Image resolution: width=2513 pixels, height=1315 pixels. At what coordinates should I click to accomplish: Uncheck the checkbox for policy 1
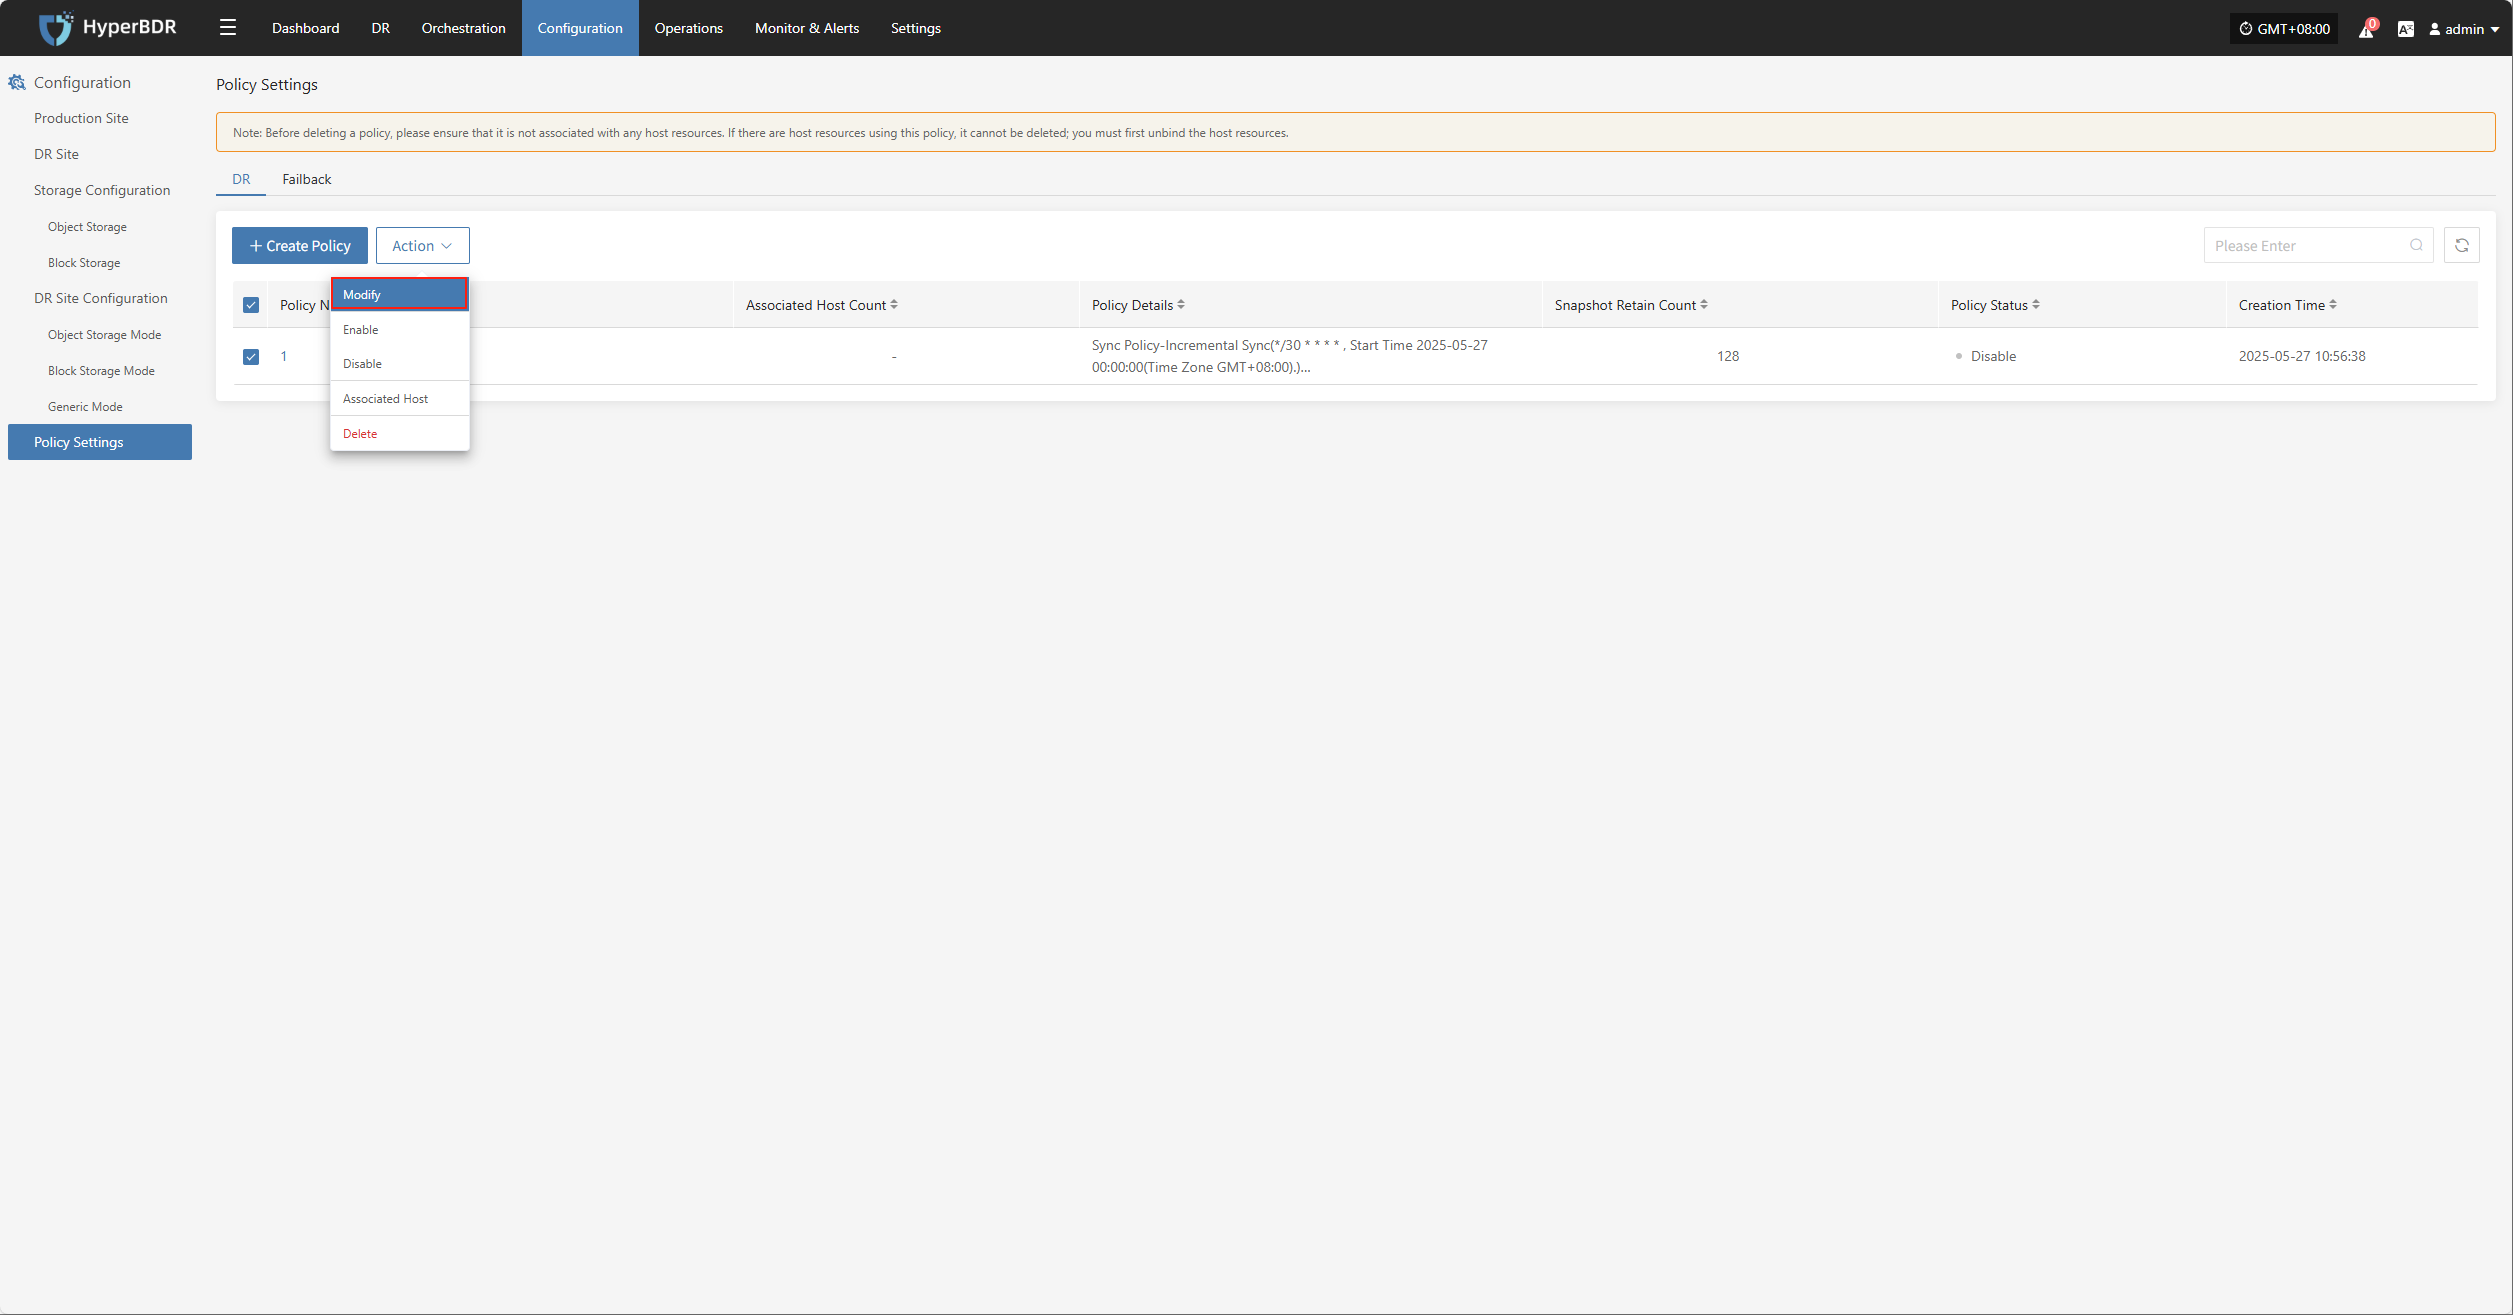[251, 357]
